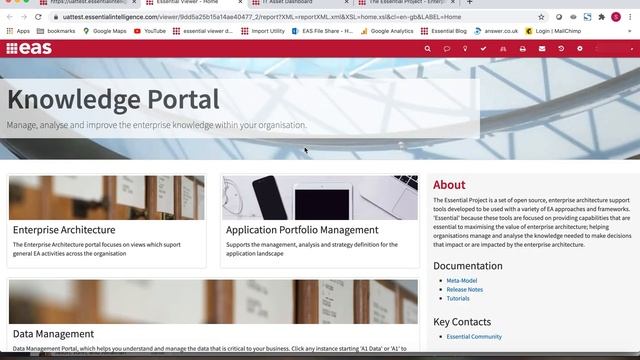
Task: Click the search magnifier icon in the red header
Action: pyautogui.click(x=427, y=49)
